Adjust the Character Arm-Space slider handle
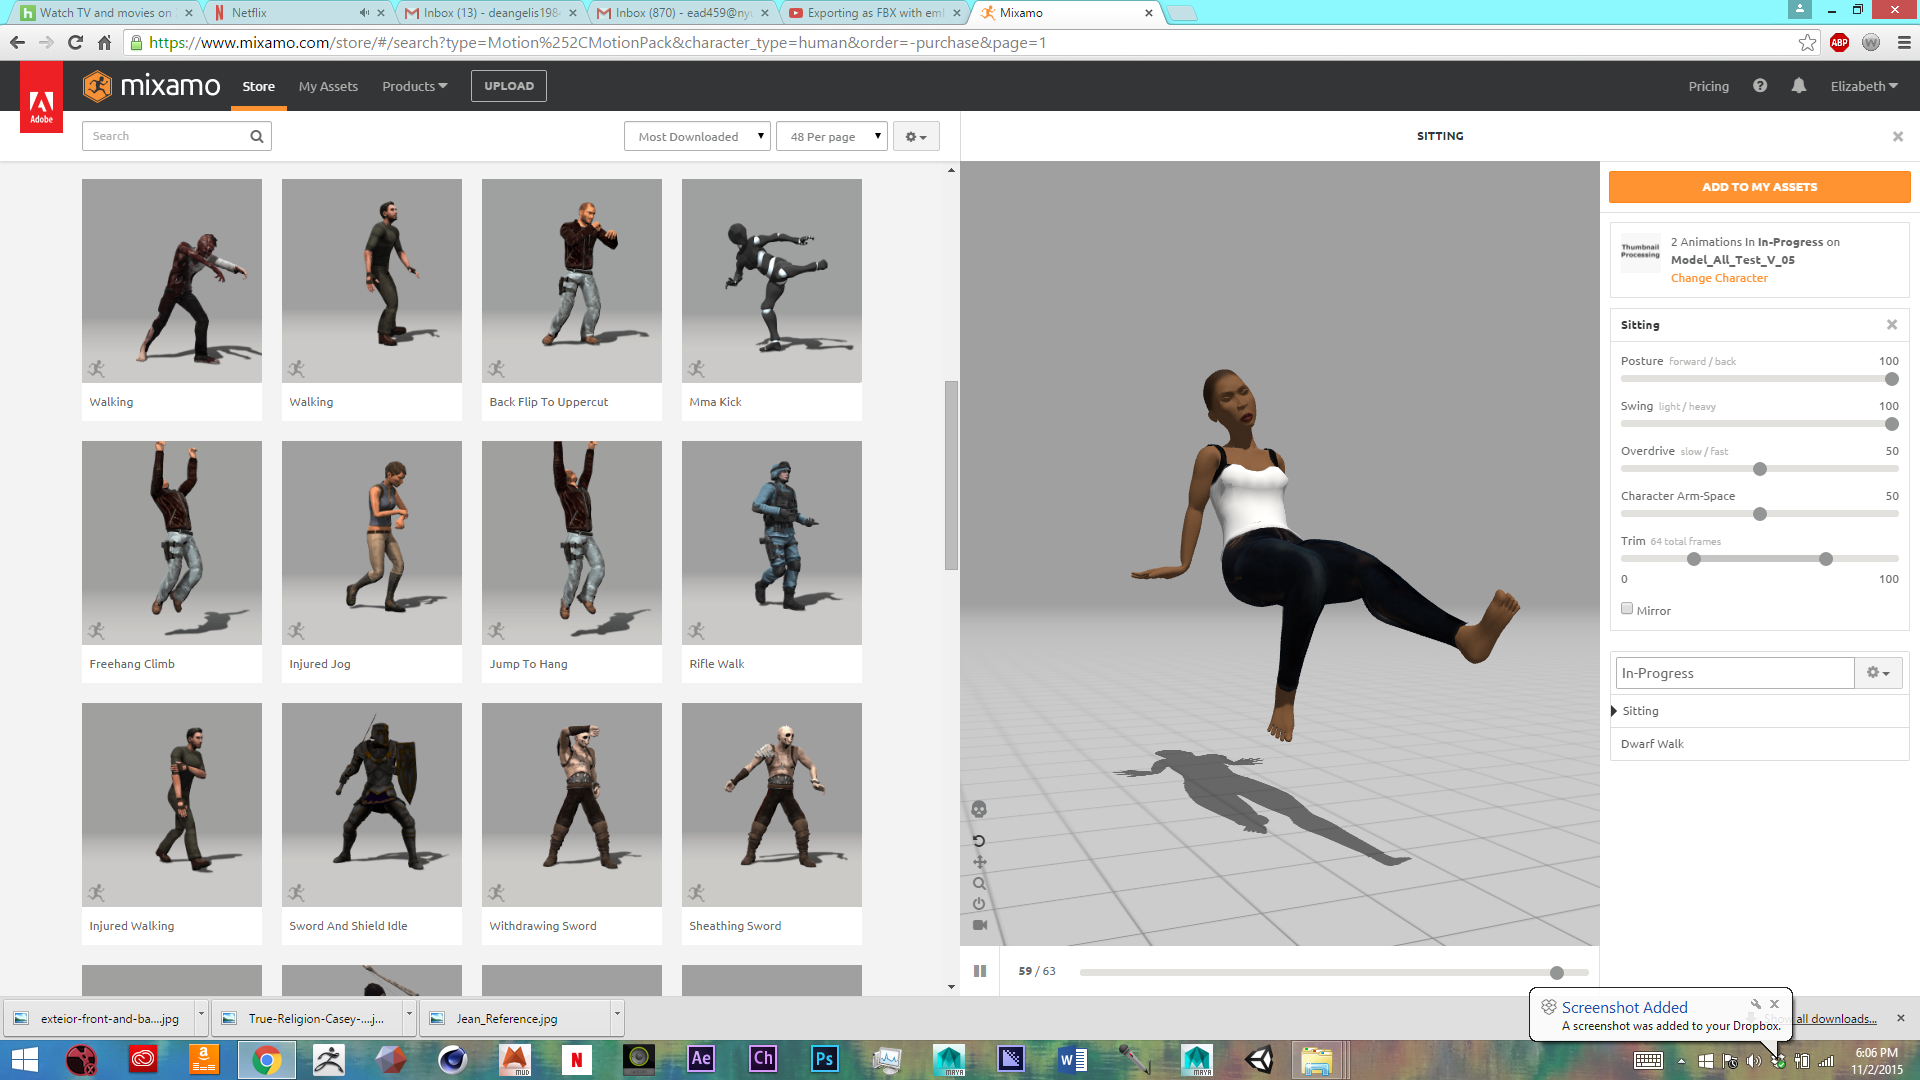The width and height of the screenshot is (1920, 1080). (1760, 514)
